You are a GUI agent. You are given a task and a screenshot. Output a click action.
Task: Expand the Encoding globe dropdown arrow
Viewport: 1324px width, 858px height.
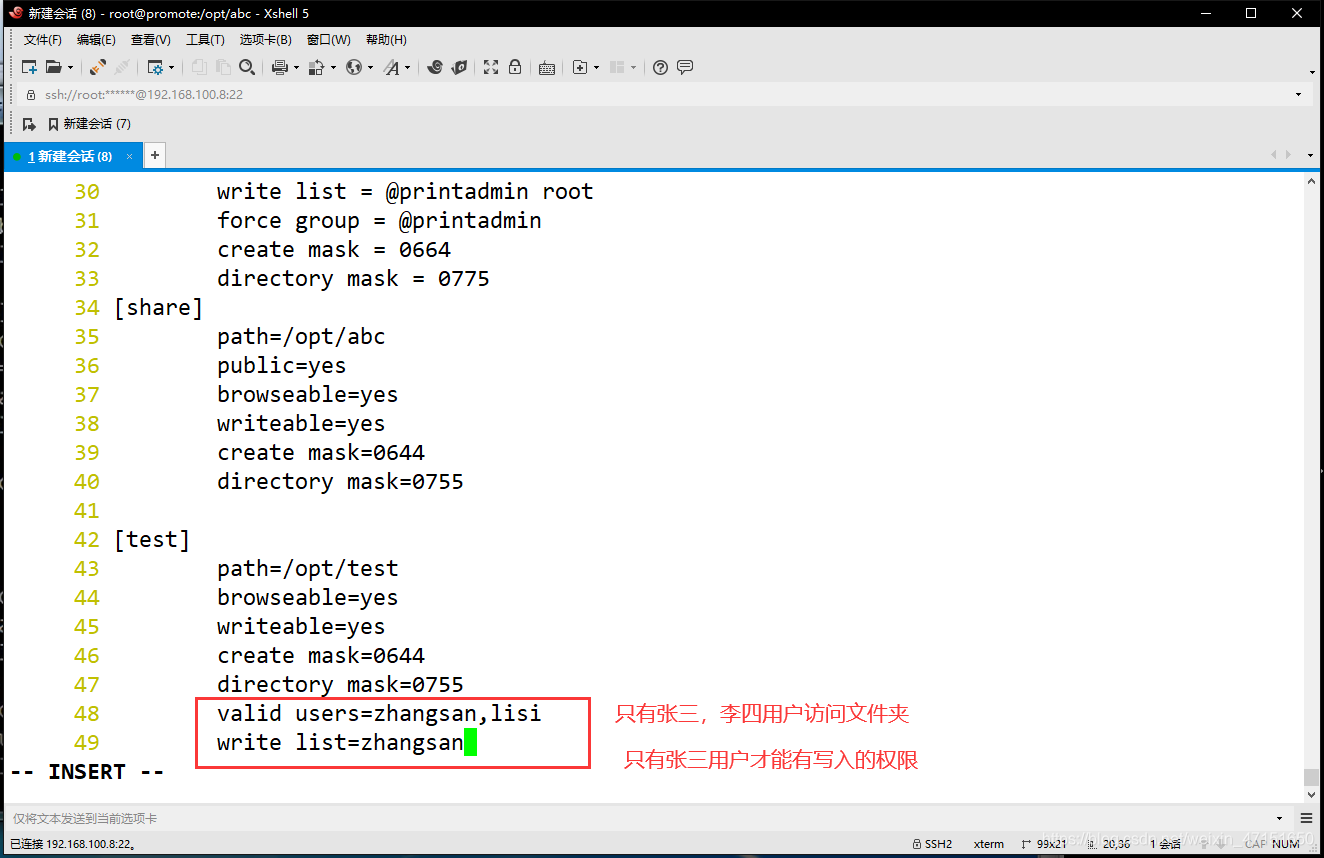pos(370,68)
